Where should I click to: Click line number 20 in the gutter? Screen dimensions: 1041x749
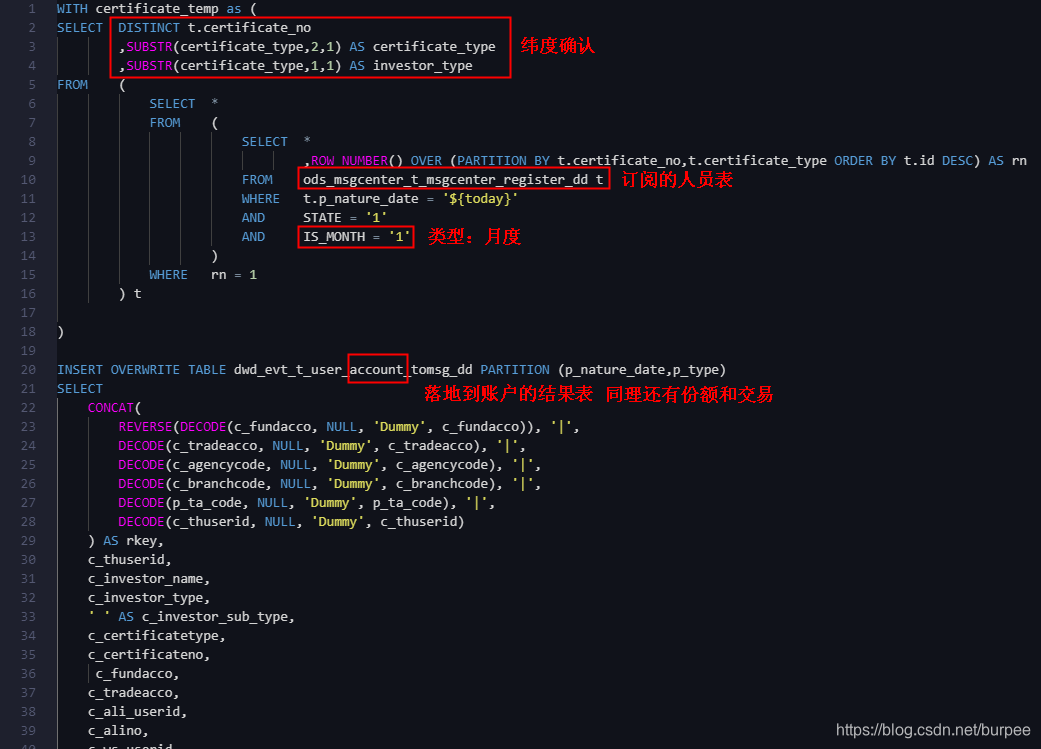[x=28, y=369]
